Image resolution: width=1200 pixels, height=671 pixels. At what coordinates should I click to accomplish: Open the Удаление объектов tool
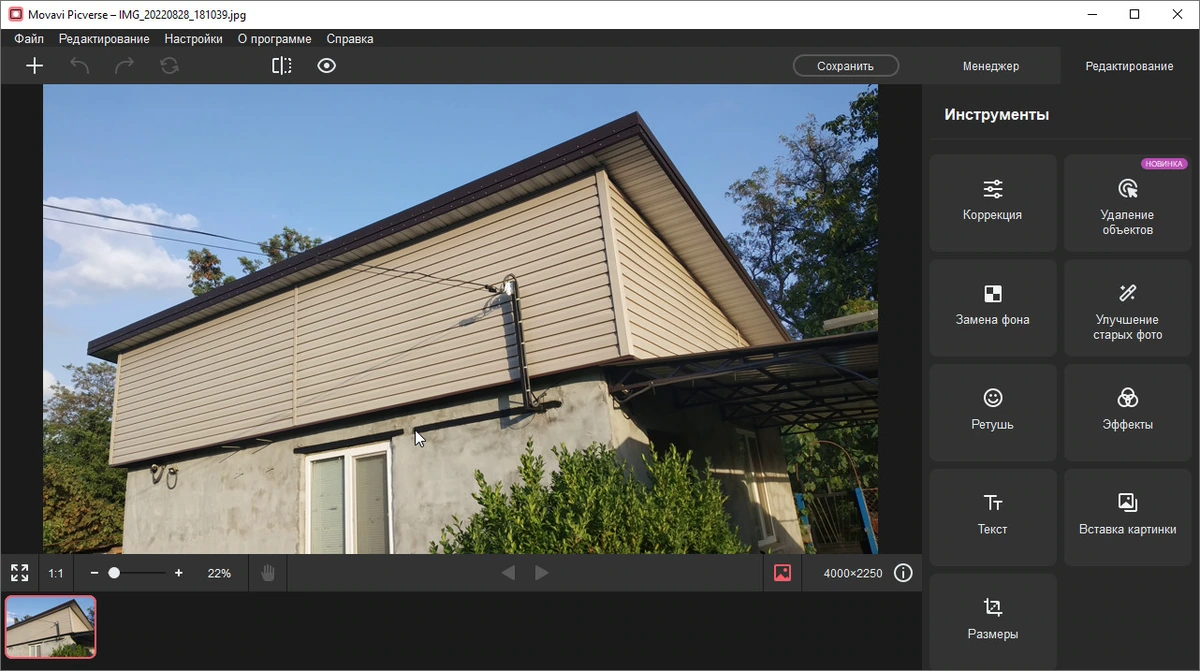(x=1127, y=202)
